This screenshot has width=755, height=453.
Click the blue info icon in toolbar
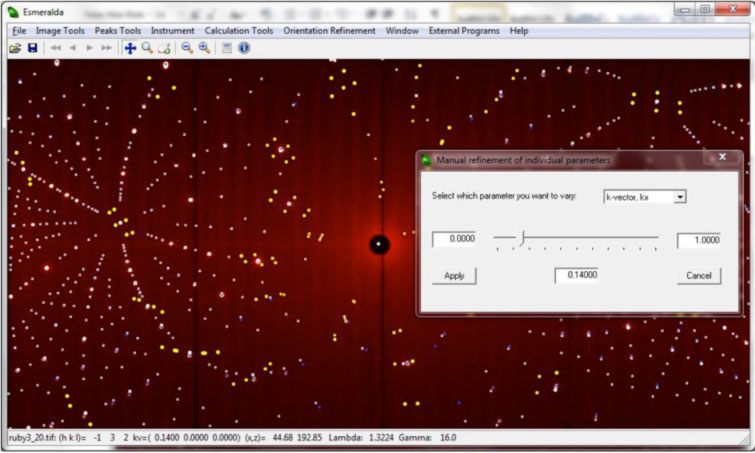pyautogui.click(x=244, y=48)
